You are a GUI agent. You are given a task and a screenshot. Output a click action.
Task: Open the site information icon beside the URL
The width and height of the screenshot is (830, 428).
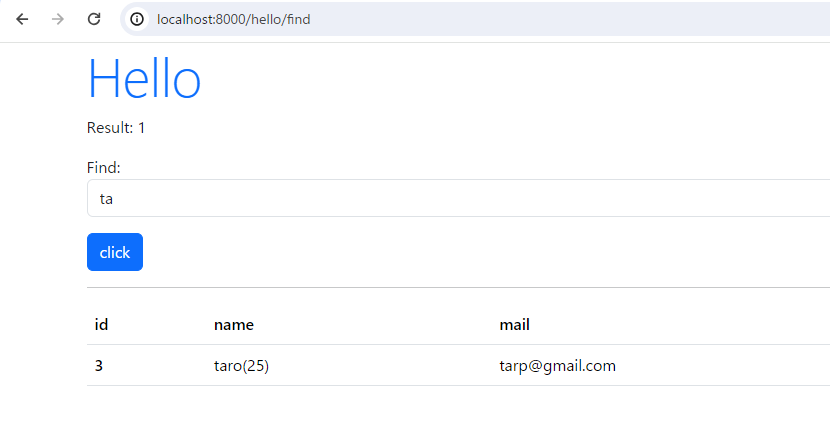pyautogui.click(x=137, y=20)
